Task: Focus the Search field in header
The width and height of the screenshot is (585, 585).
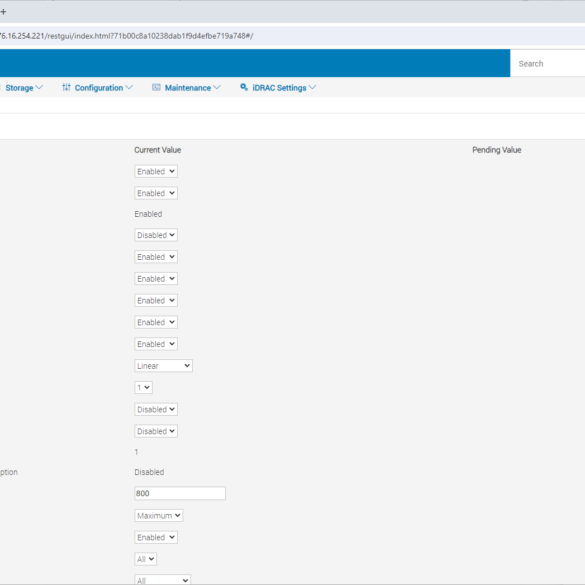Action: pyautogui.click(x=547, y=63)
